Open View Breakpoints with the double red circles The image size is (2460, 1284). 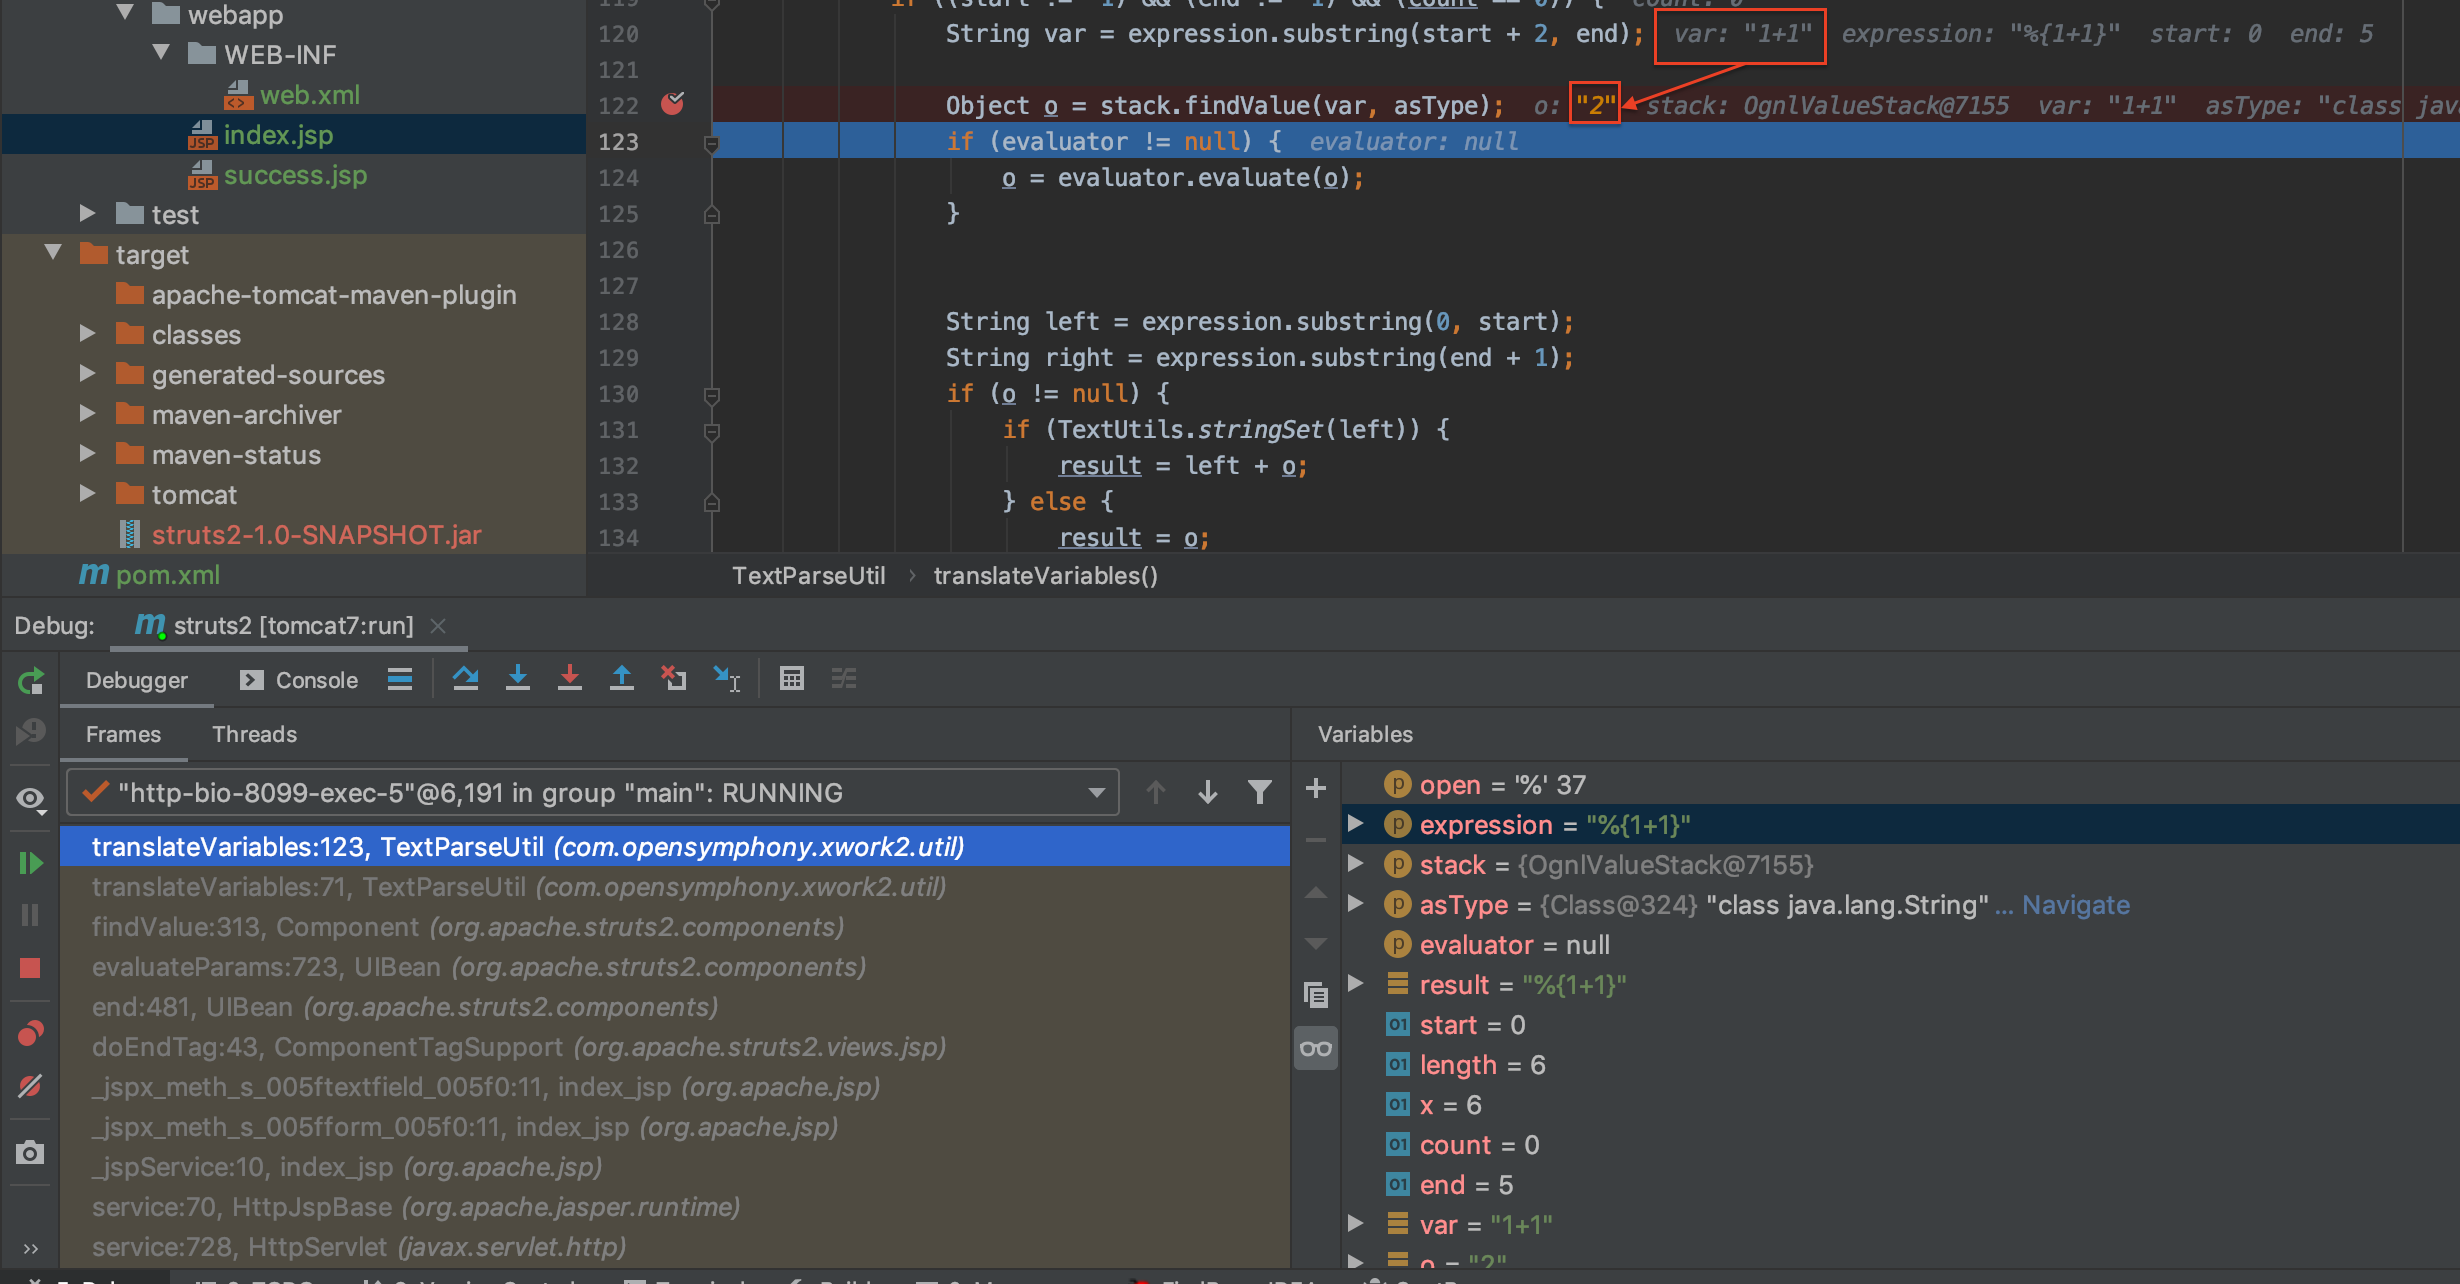coord(30,1033)
